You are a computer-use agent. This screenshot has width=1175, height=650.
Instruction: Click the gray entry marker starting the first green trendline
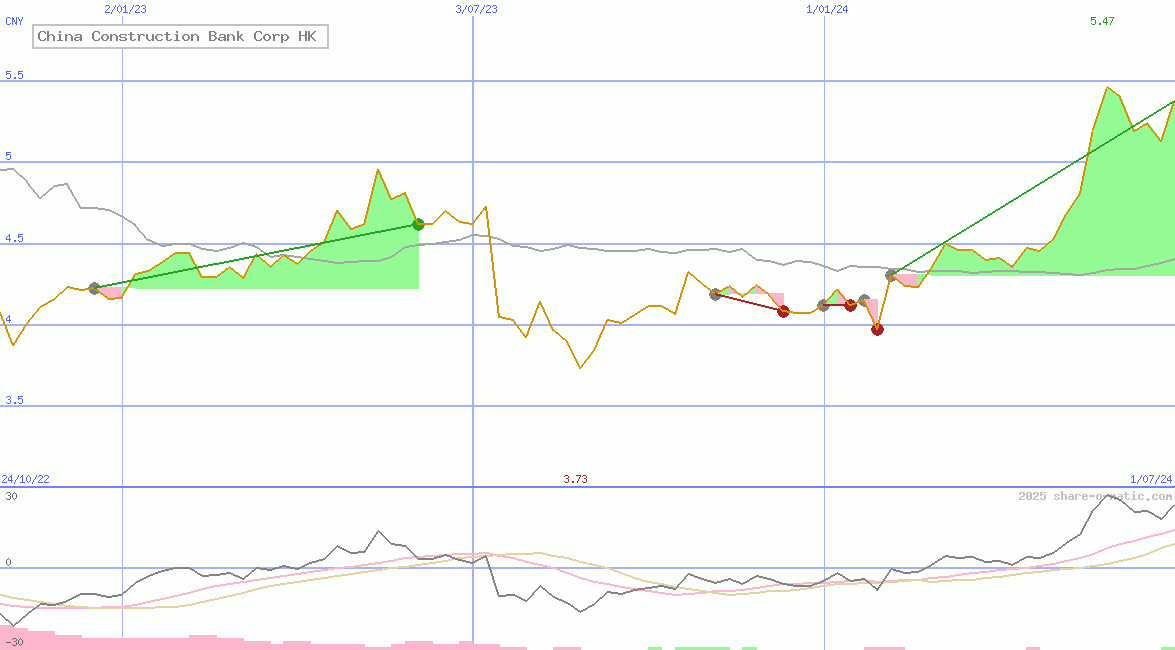pos(95,288)
